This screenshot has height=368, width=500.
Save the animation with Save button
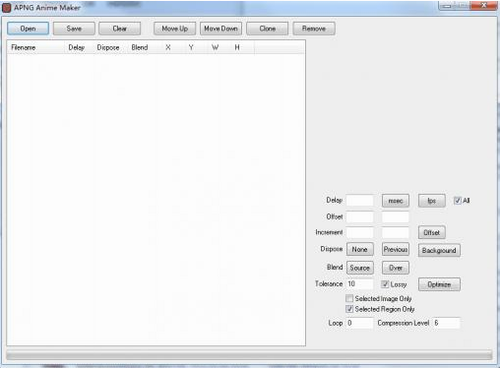[x=74, y=29]
